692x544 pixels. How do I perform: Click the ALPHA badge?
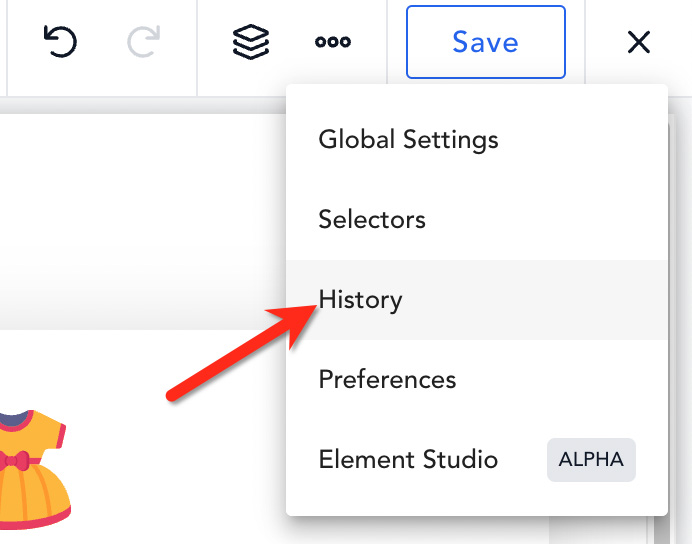tap(591, 460)
